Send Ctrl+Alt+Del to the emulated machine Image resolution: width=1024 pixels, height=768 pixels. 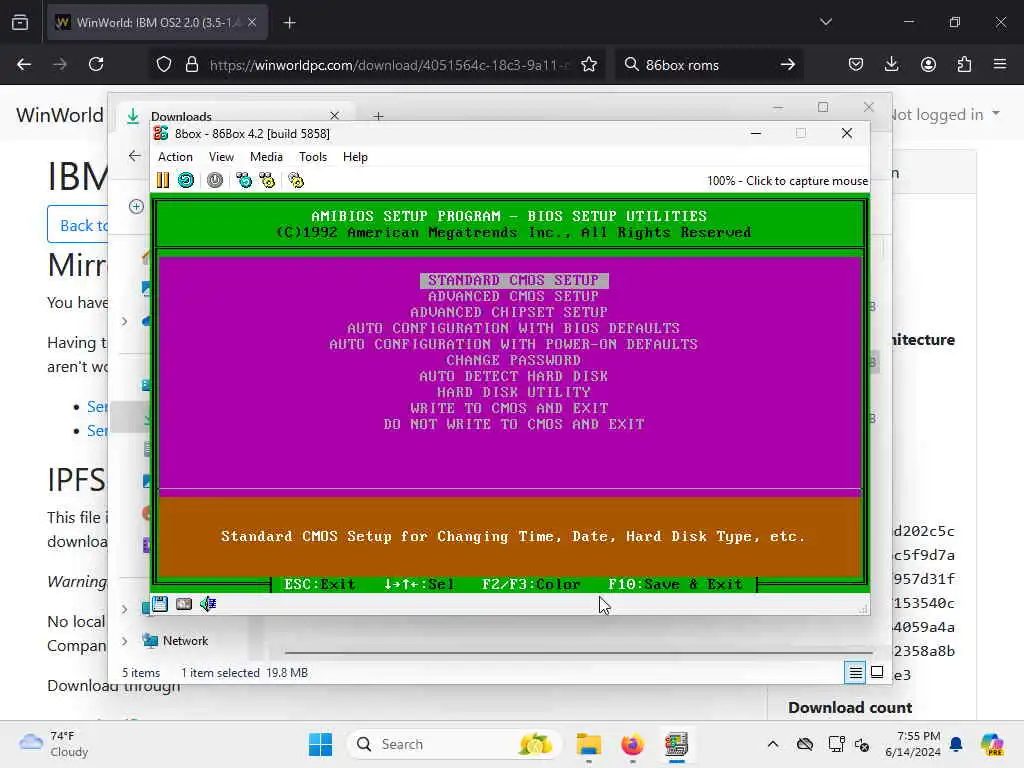click(244, 180)
